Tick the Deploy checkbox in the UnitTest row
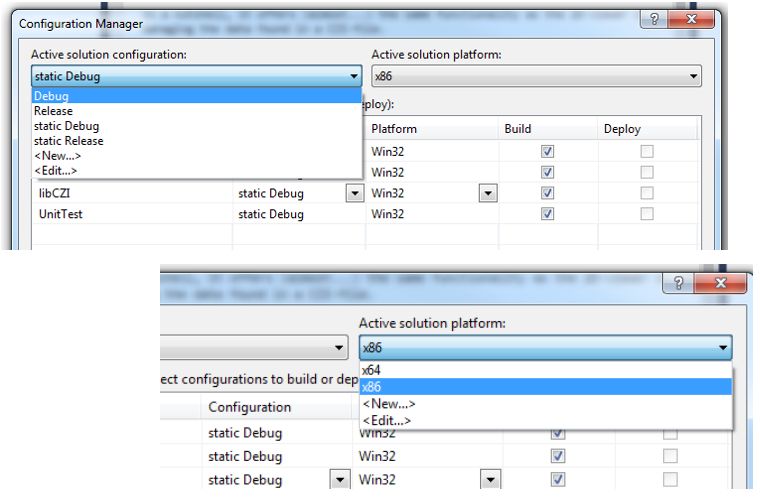 pyautogui.click(x=647, y=214)
